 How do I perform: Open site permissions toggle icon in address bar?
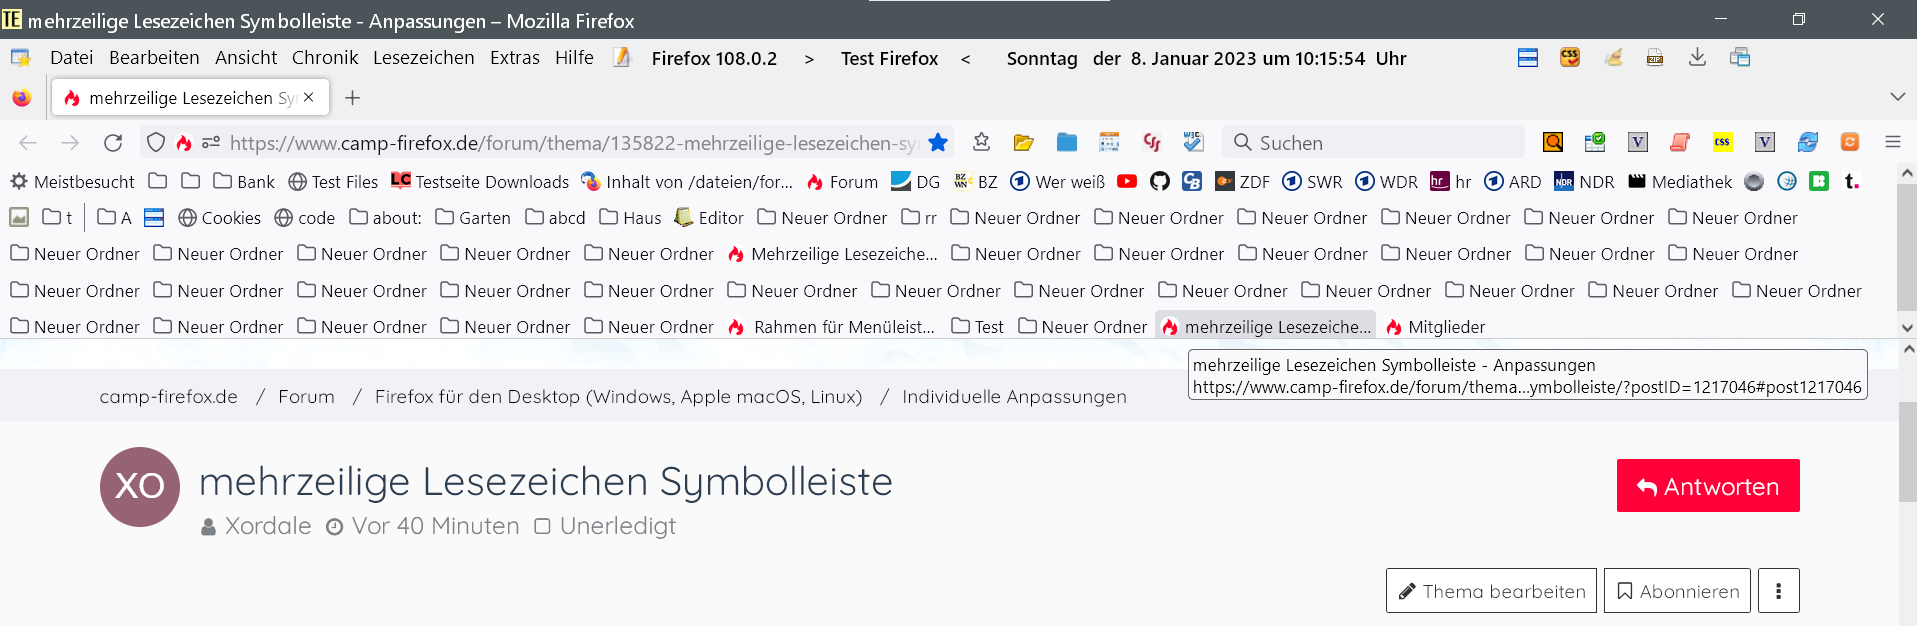point(211,143)
